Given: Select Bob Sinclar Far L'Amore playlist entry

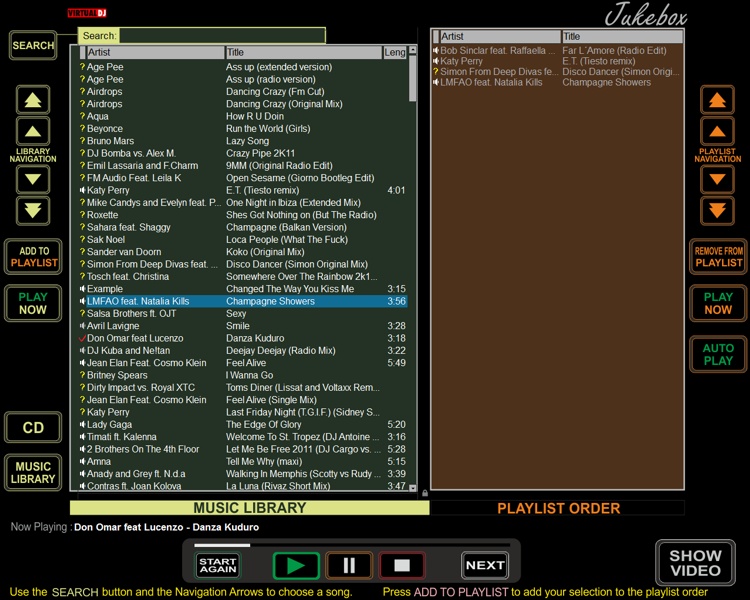Looking at the screenshot, I should pyautogui.click(x=557, y=51).
